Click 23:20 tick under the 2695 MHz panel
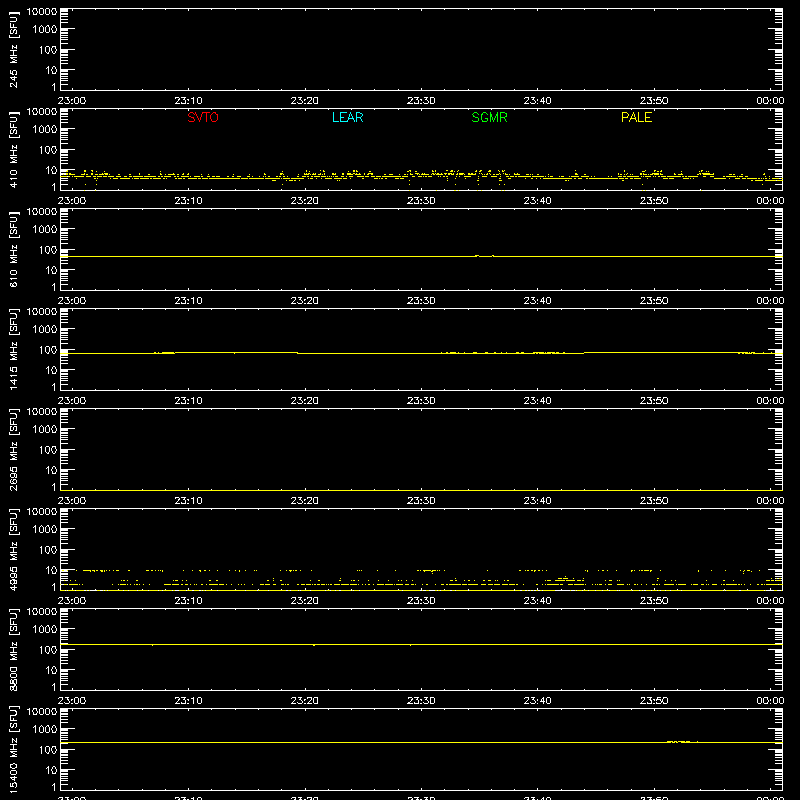800x800 pixels. (x=305, y=501)
